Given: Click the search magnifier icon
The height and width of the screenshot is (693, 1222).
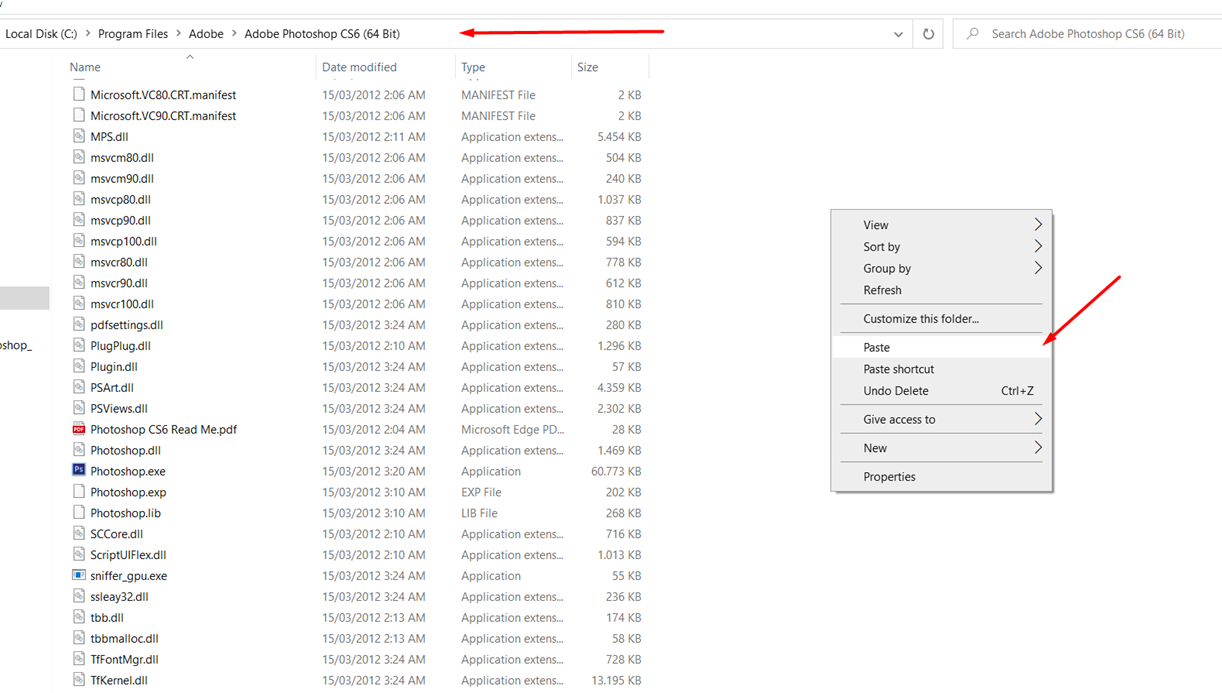Looking at the screenshot, I should [x=972, y=34].
